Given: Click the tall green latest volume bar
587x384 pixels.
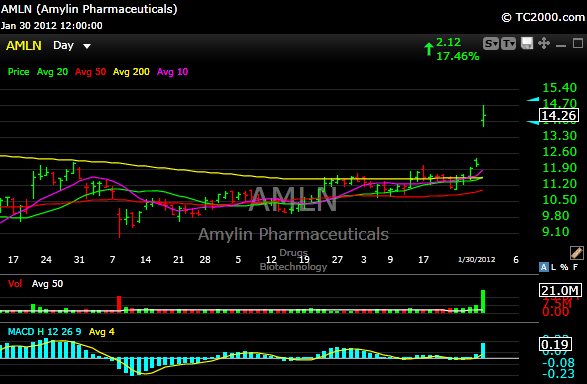Looking at the screenshot, I should pyautogui.click(x=483, y=301).
